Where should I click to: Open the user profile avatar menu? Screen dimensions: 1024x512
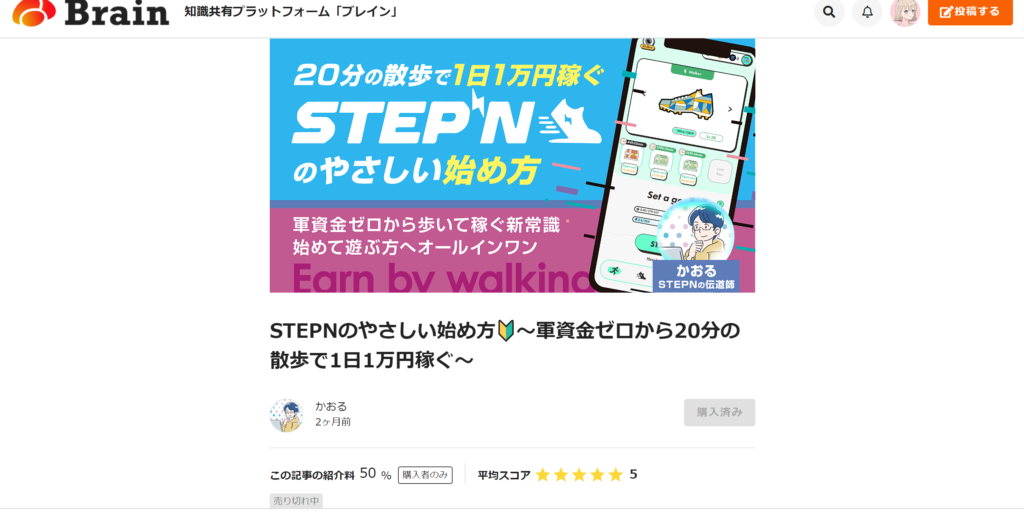click(905, 12)
